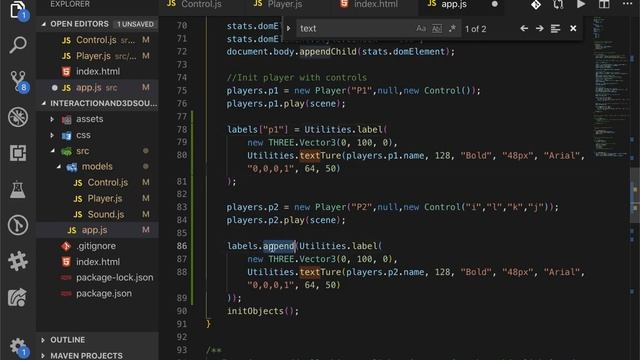Open the Debug view (crossed bug icon)

pyautogui.click(x=18, y=117)
